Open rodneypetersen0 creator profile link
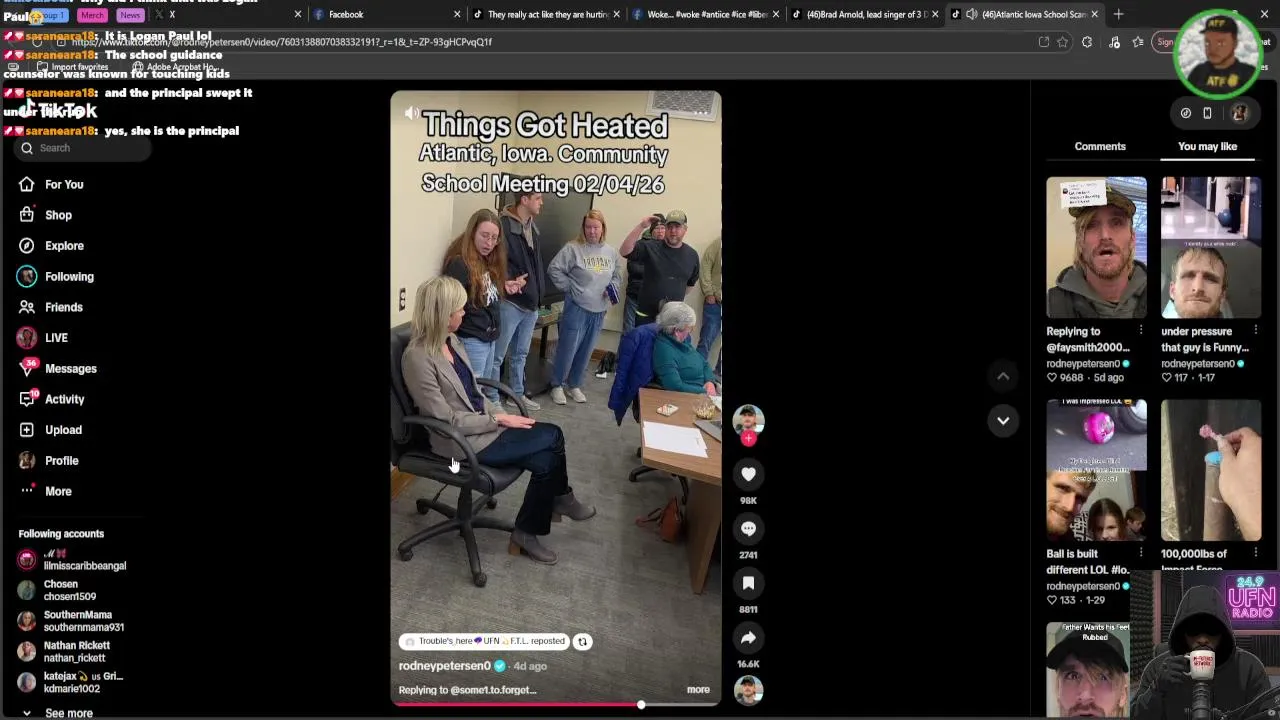 coord(444,666)
